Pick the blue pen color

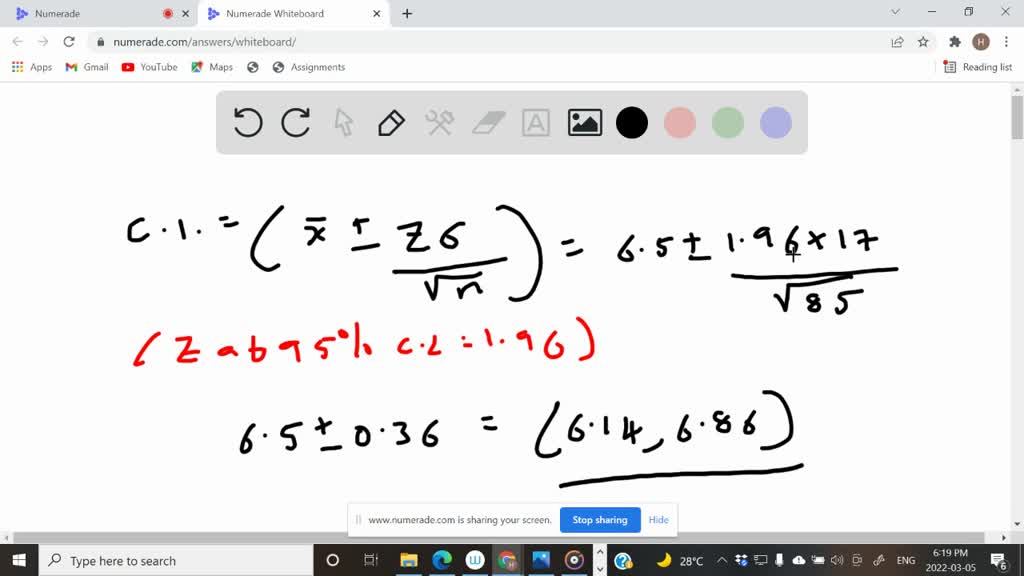tap(776, 123)
